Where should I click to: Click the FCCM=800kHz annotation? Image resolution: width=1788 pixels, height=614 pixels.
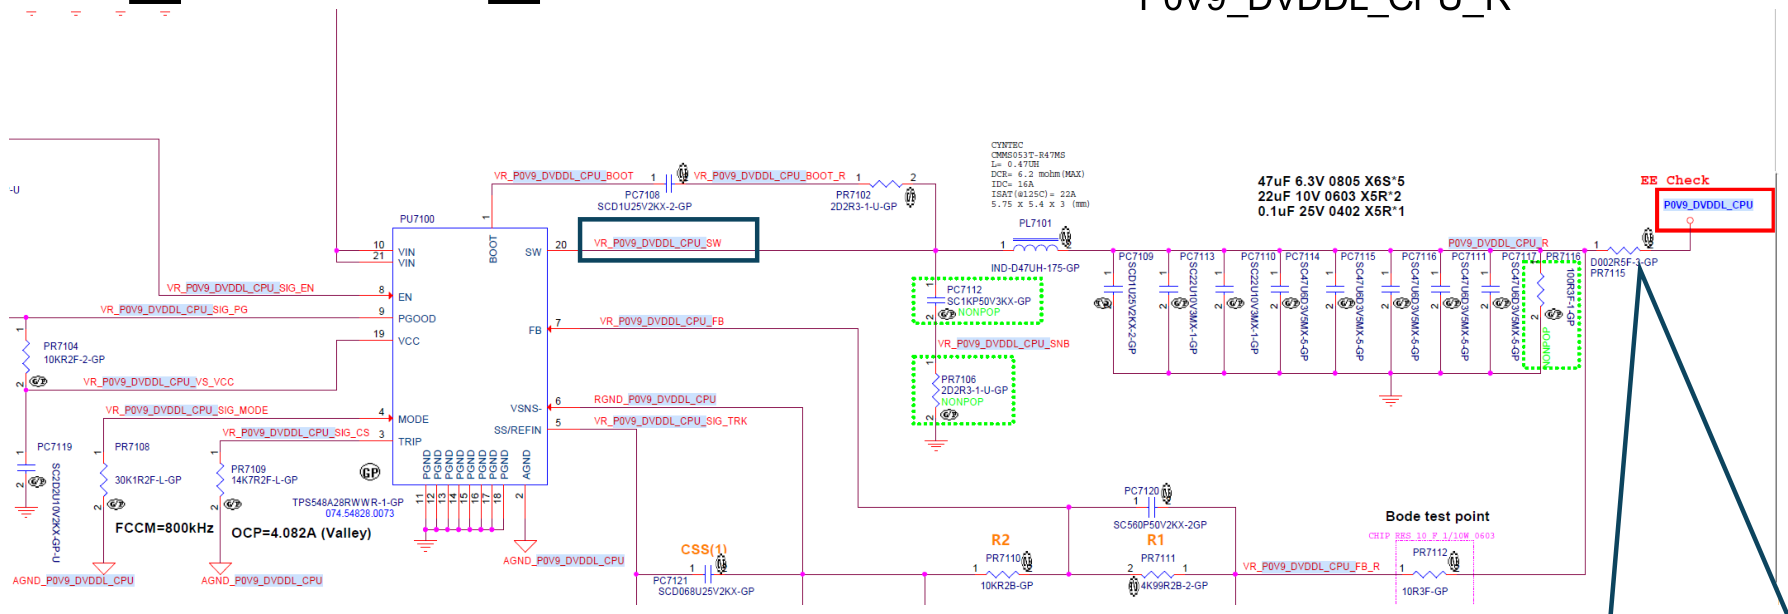tap(164, 528)
